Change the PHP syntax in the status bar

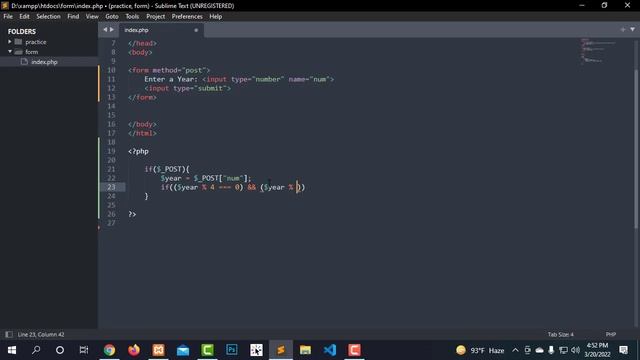[x=611, y=334]
